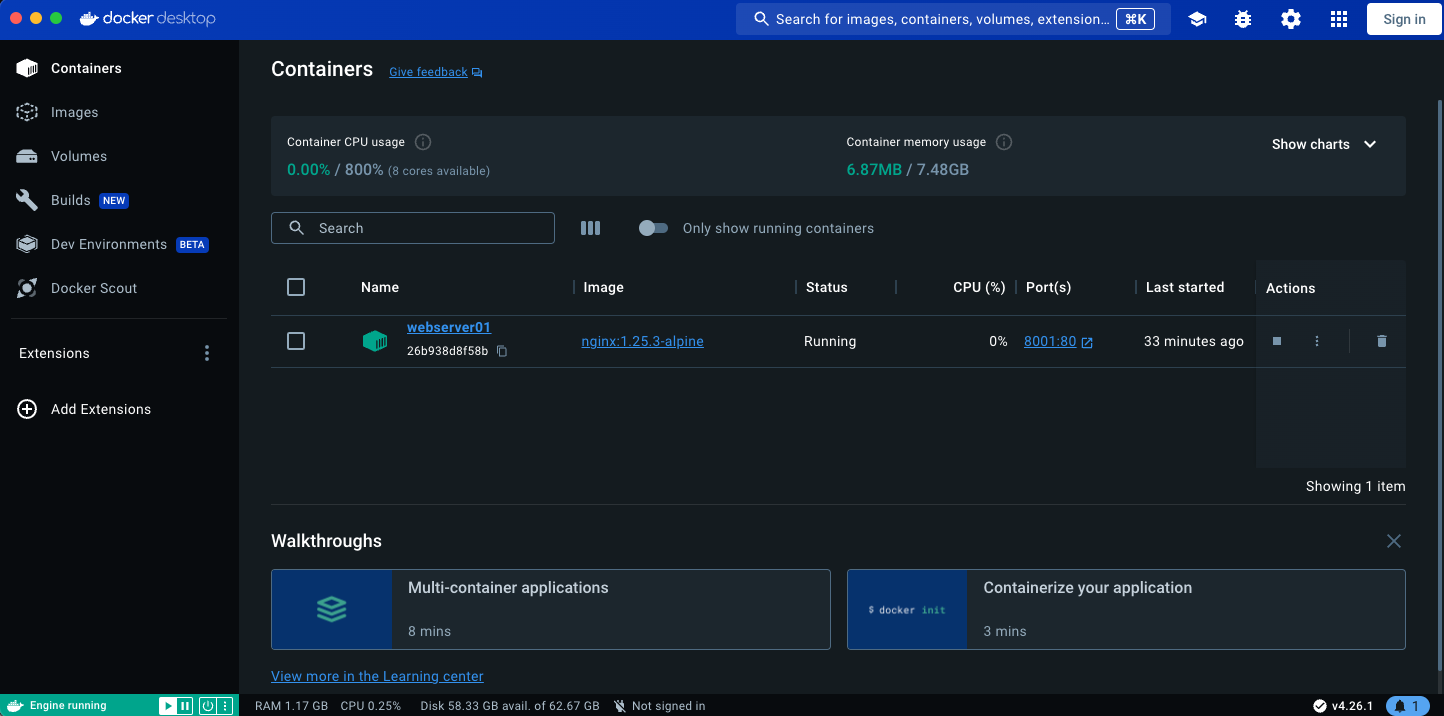Open the webserver01 container link
1444x716 pixels.
(x=449, y=327)
